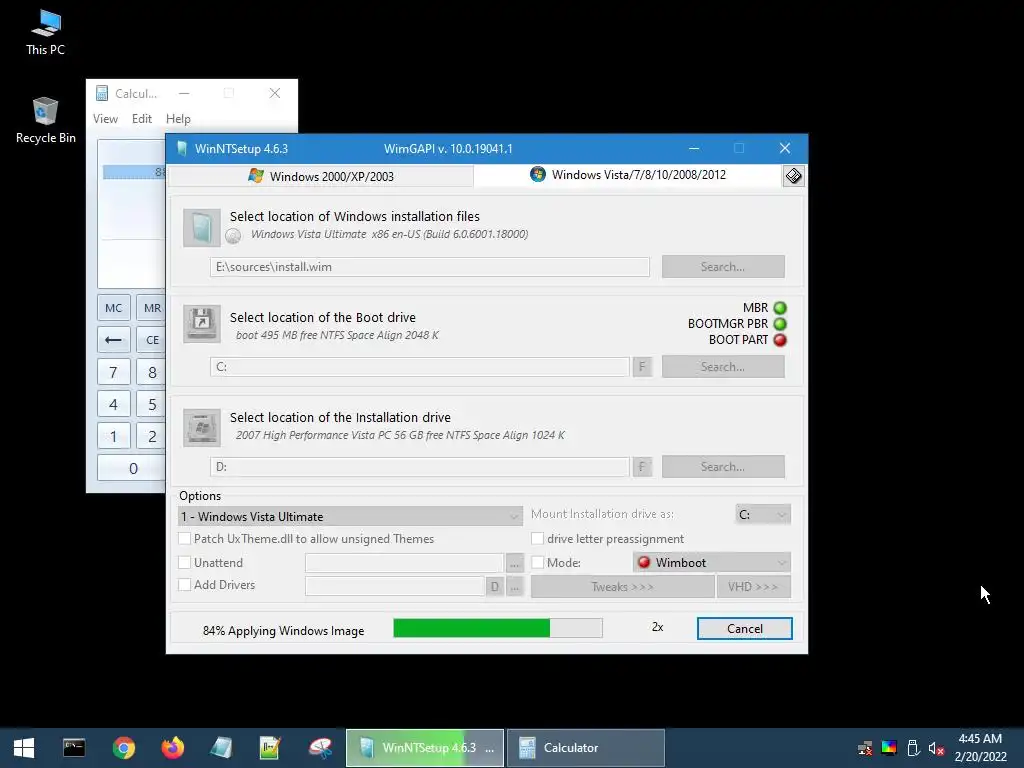Viewport: 1024px width, 768px height.
Task: Toggle the Mode checkbox
Action: click(537, 562)
